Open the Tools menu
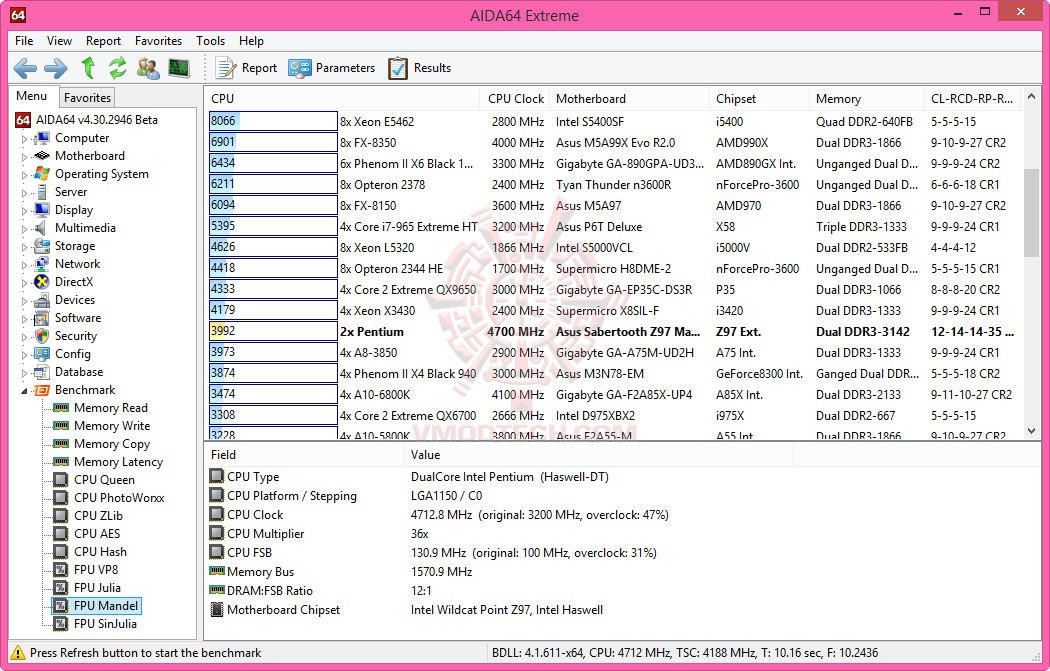This screenshot has width=1050, height=671. pyautogui.click(x=210, y=41)
